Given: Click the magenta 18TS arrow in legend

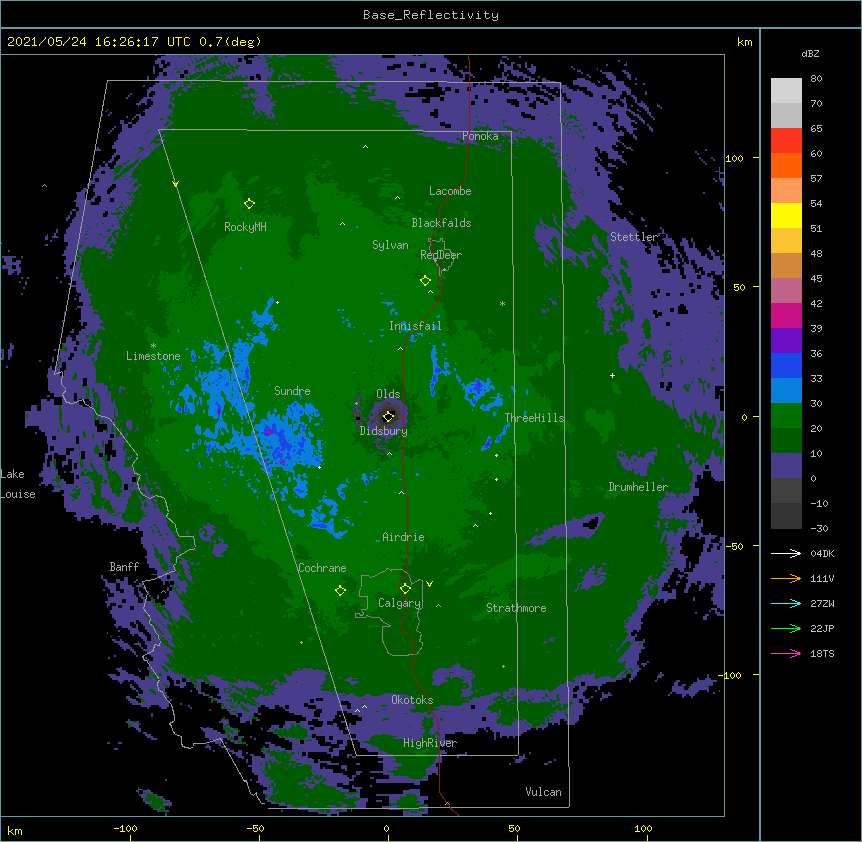Looking at the screenshot, I should [x=786, y=653].
